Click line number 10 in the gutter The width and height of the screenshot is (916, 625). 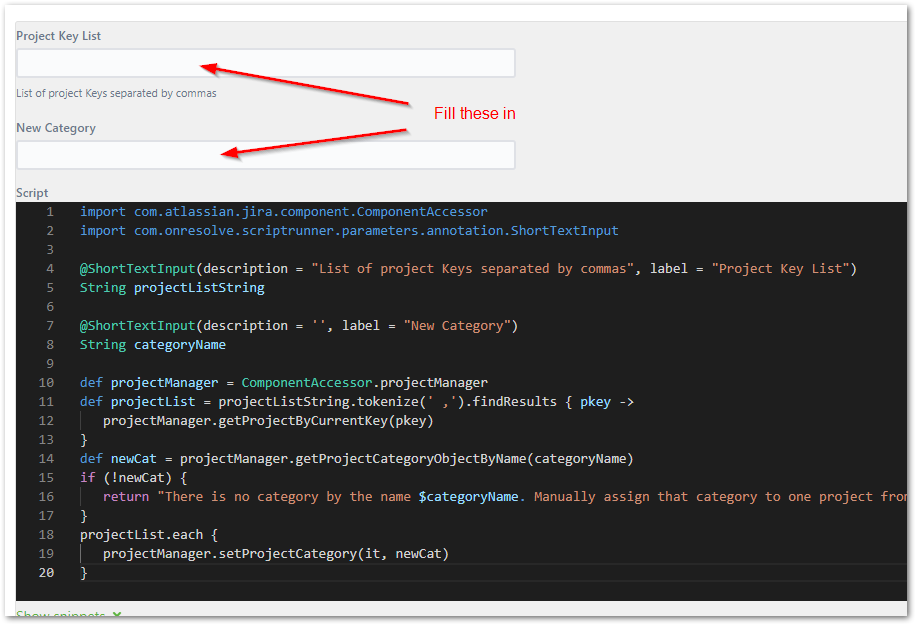point(46,383)
